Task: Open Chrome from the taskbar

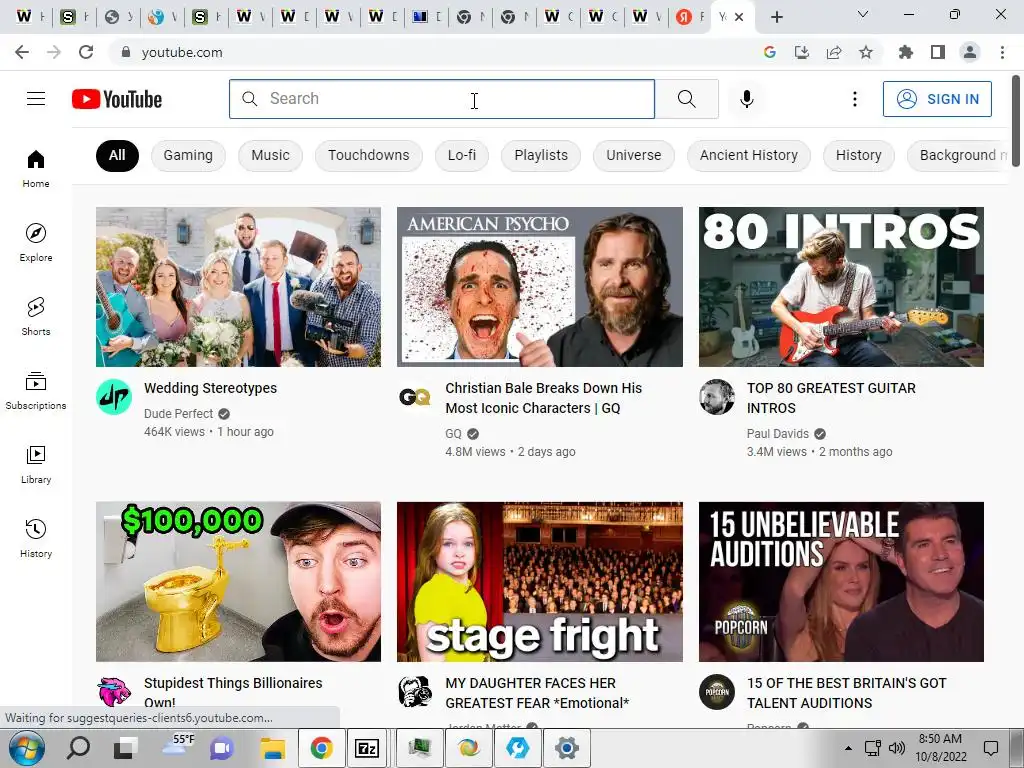Action: coord(321,748)
